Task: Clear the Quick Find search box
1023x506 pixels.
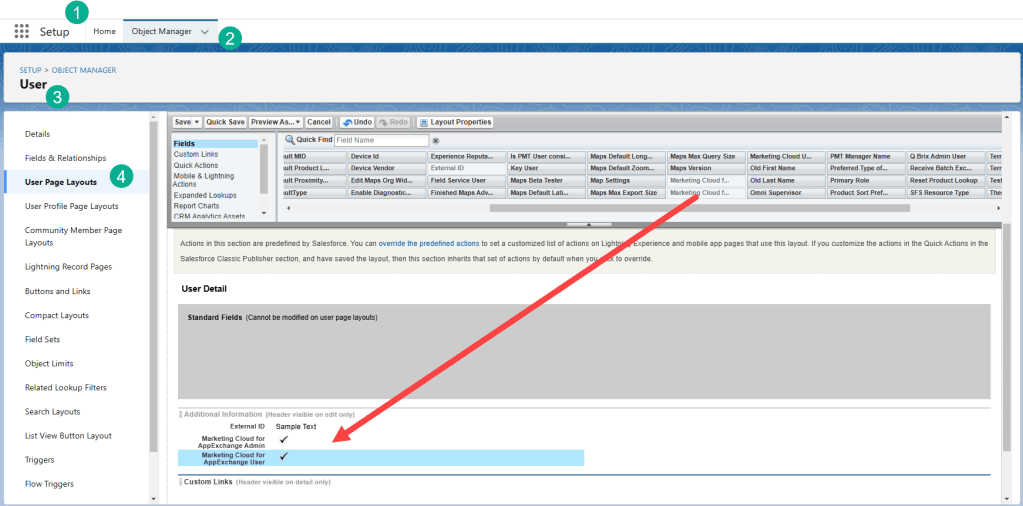Action: [x=435, y=141]
